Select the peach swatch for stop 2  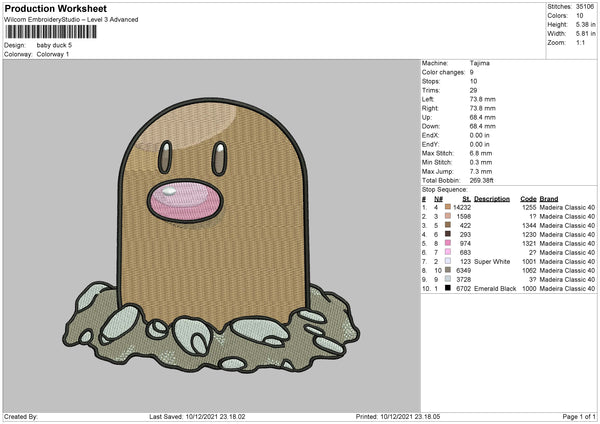tap(448, 216)
